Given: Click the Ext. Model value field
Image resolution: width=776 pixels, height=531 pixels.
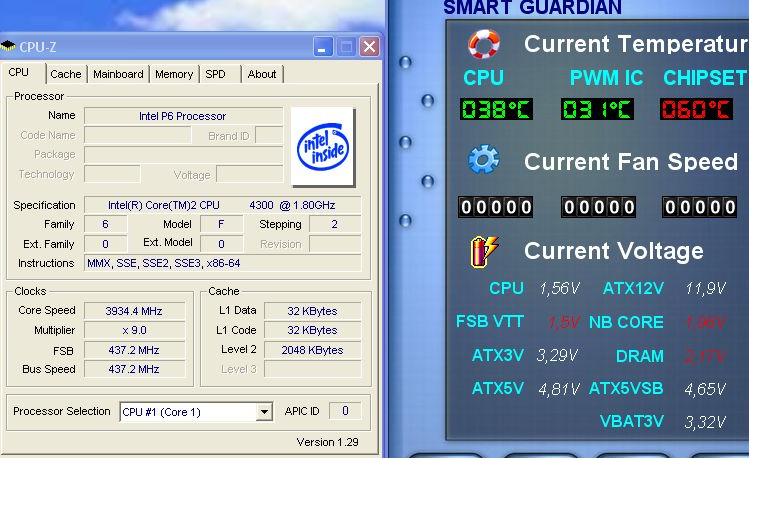Looking at the screenshot, I should pos(221,244).
